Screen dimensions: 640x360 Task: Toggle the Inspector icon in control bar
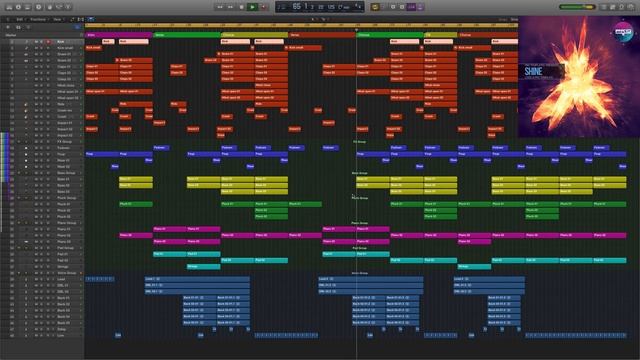click(x=18, y=7)
